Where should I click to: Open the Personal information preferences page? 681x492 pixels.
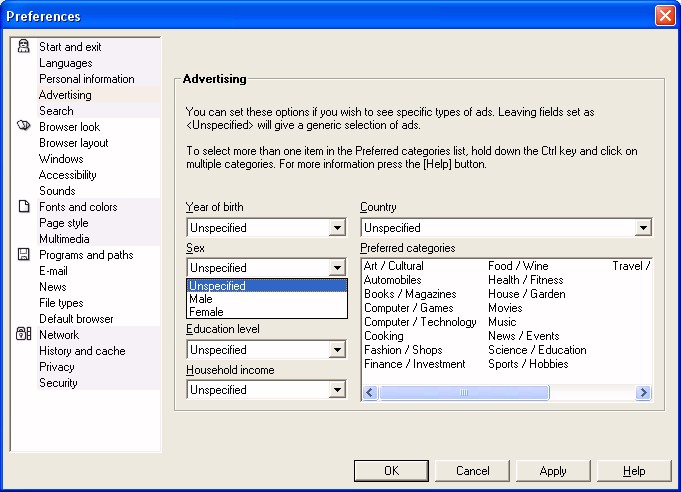[86, 79]
